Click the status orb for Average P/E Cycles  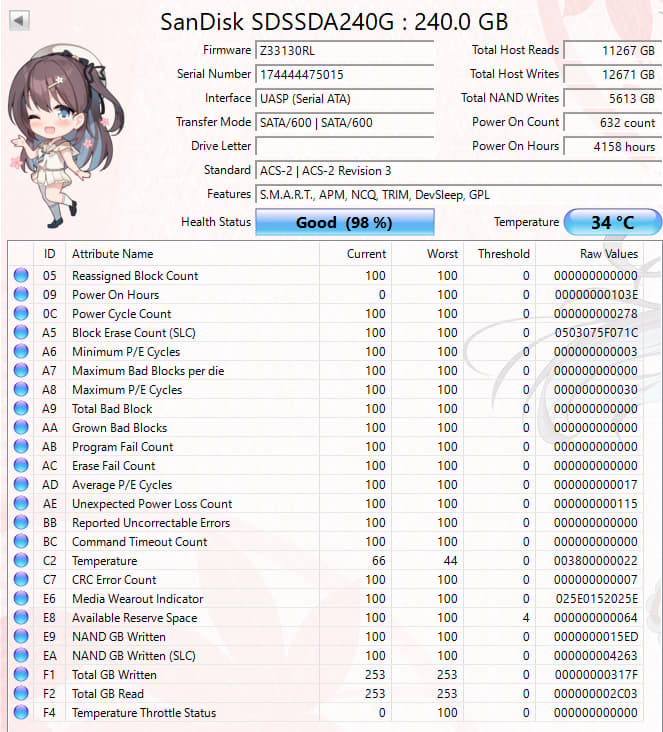[x=21, y=485]
